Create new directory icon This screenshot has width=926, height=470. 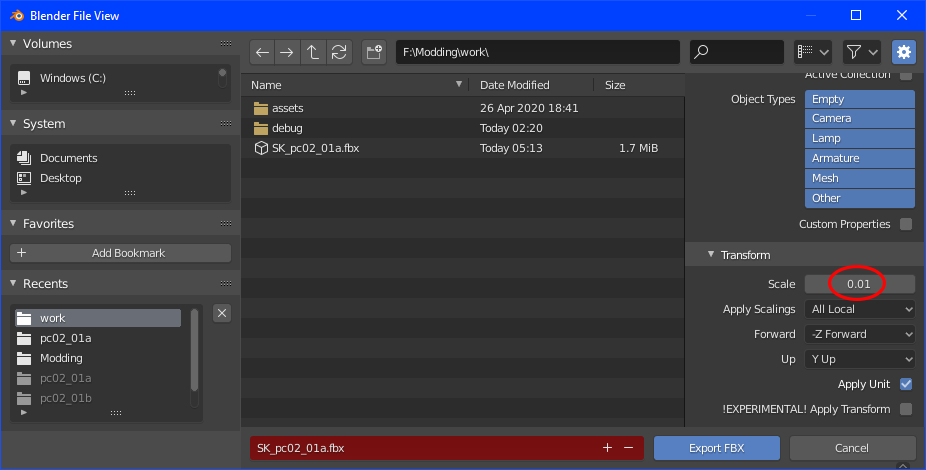[x=374, y=52]
